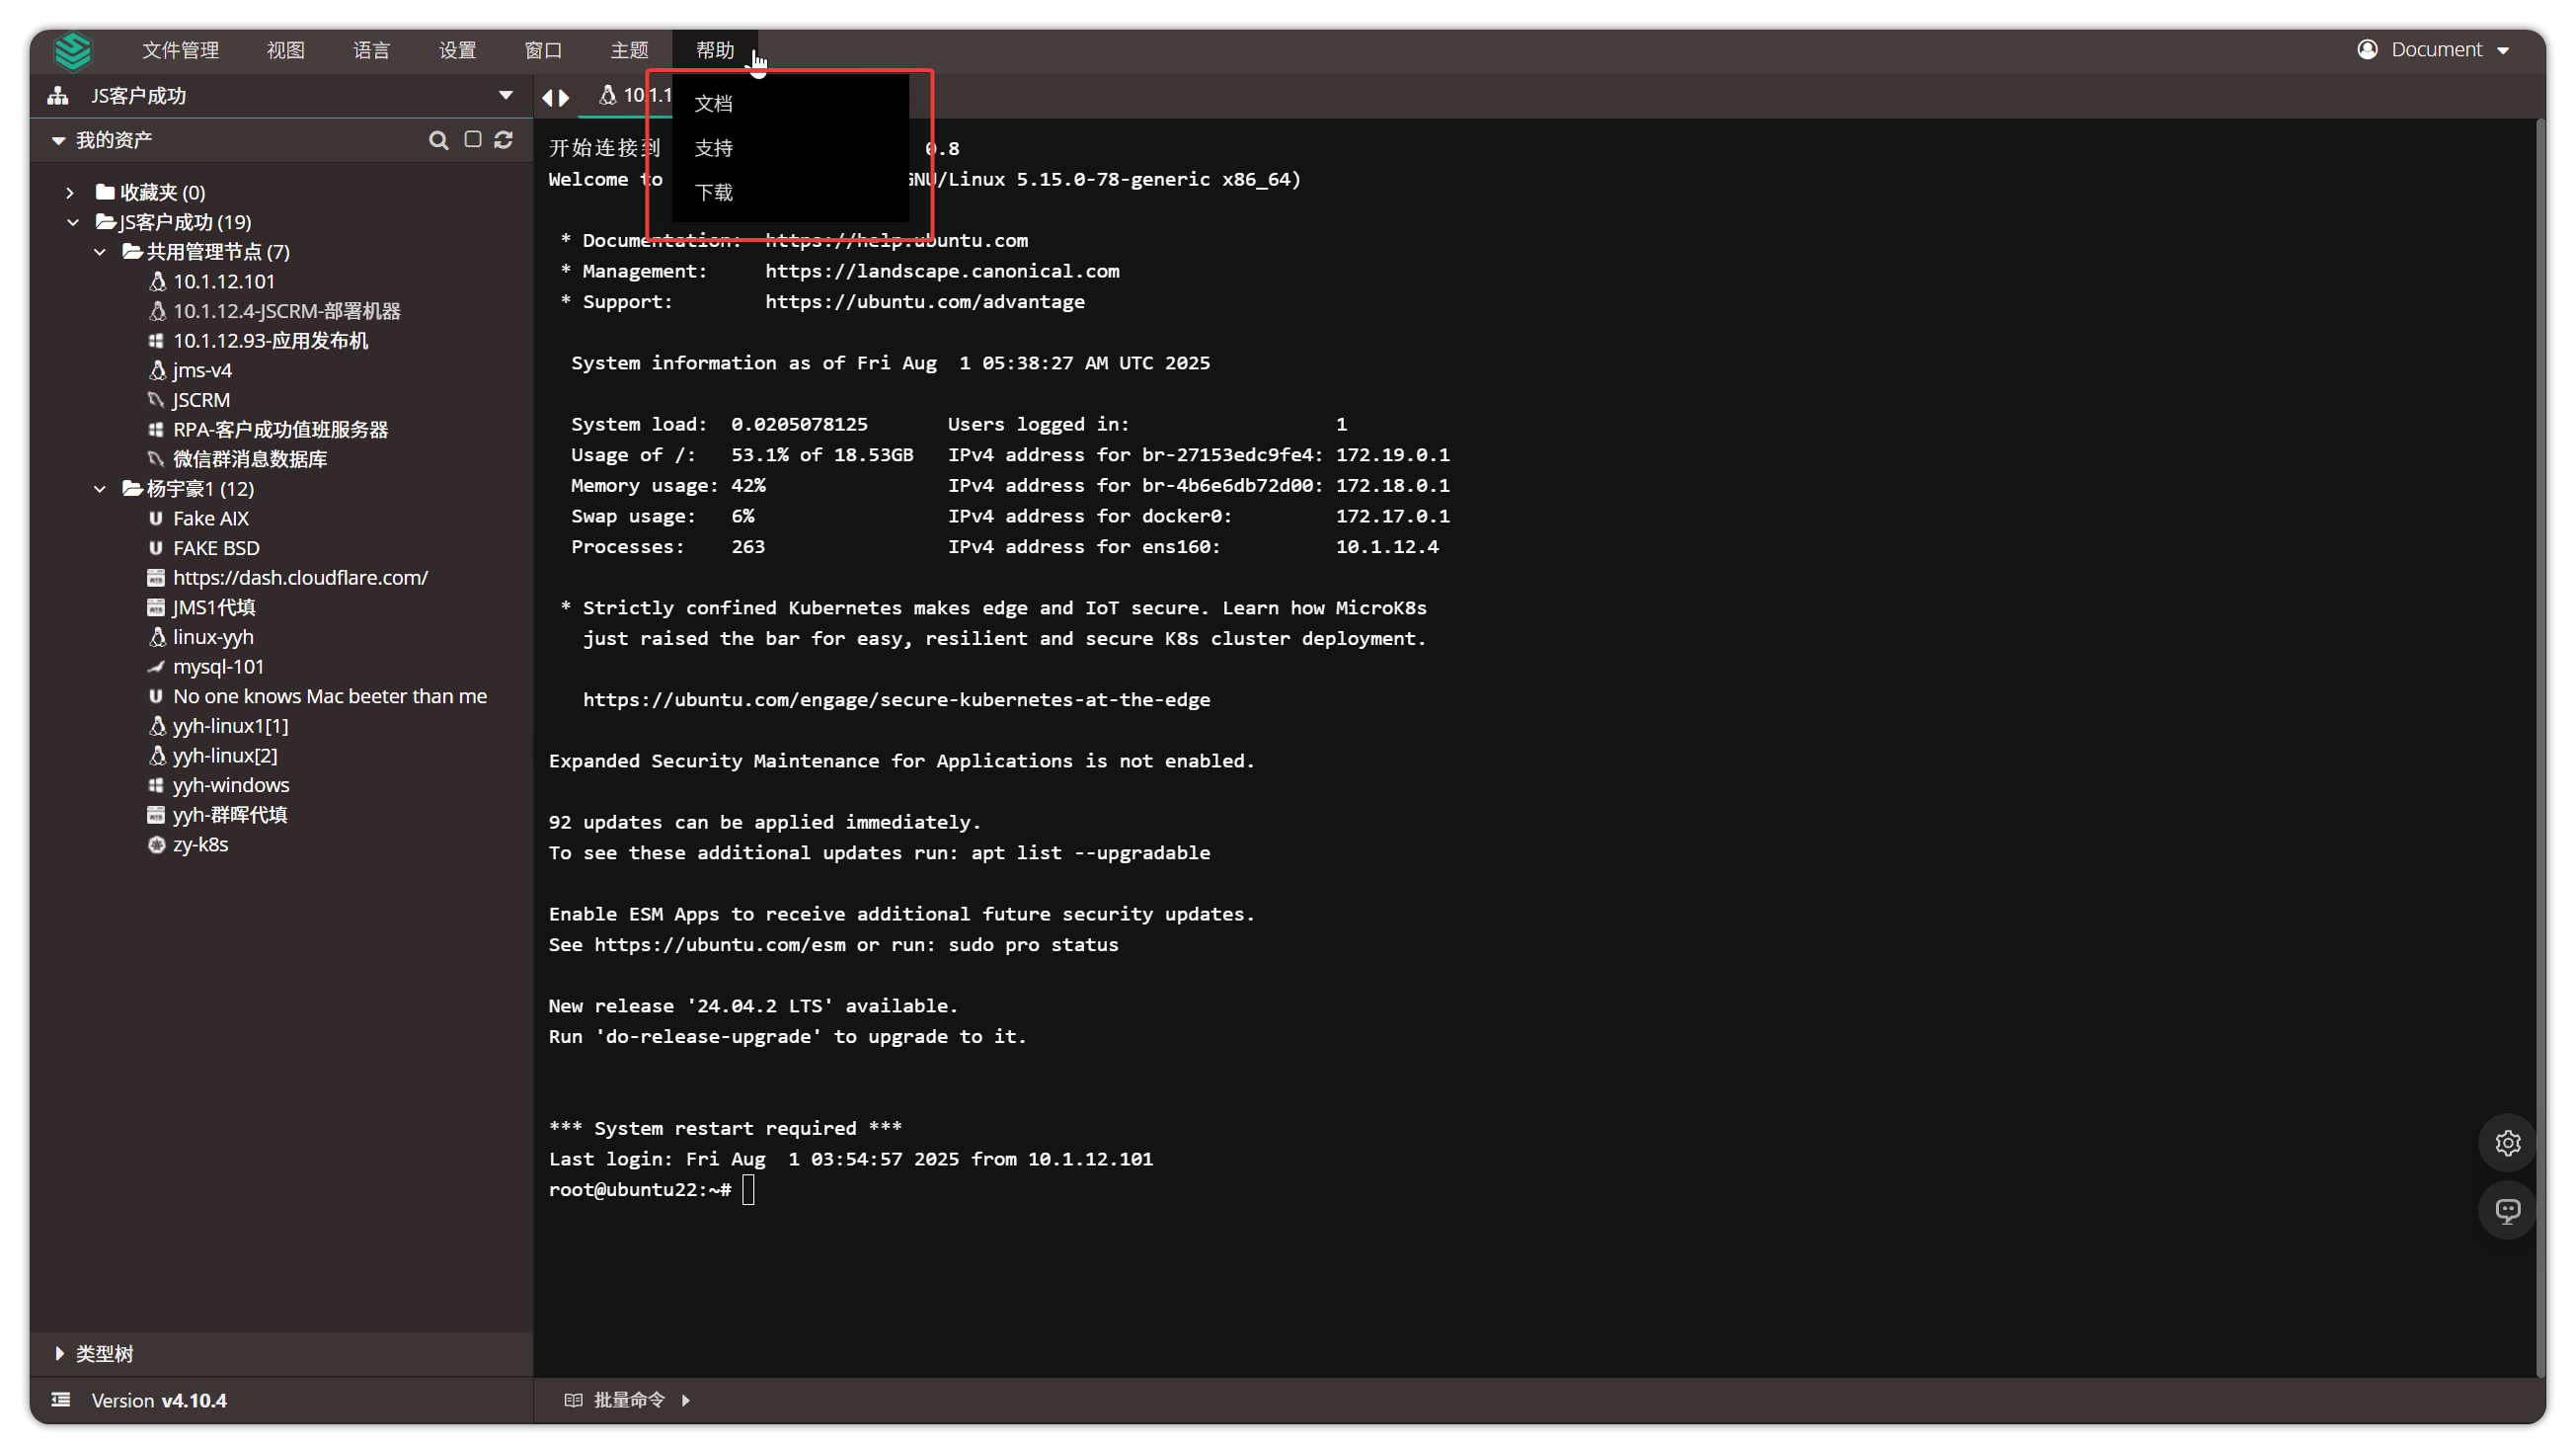Click Windows icon of 10.1.12.93-应用发布机
This screenshot has width=2576, height=1444.
pos(156,340)
